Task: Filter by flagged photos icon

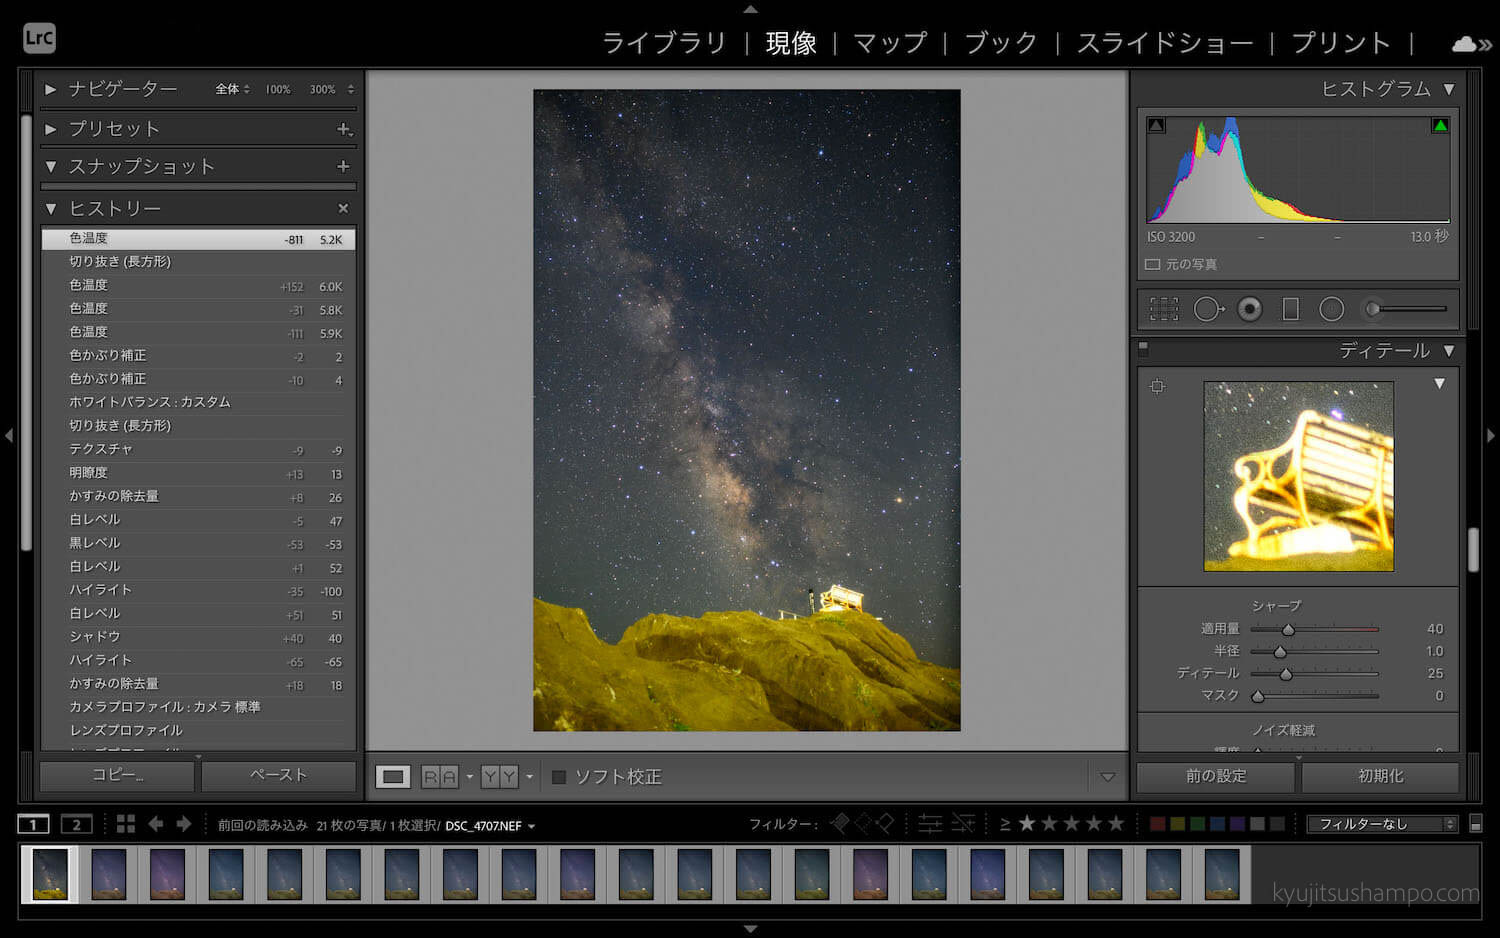Action: click(840, 824)
